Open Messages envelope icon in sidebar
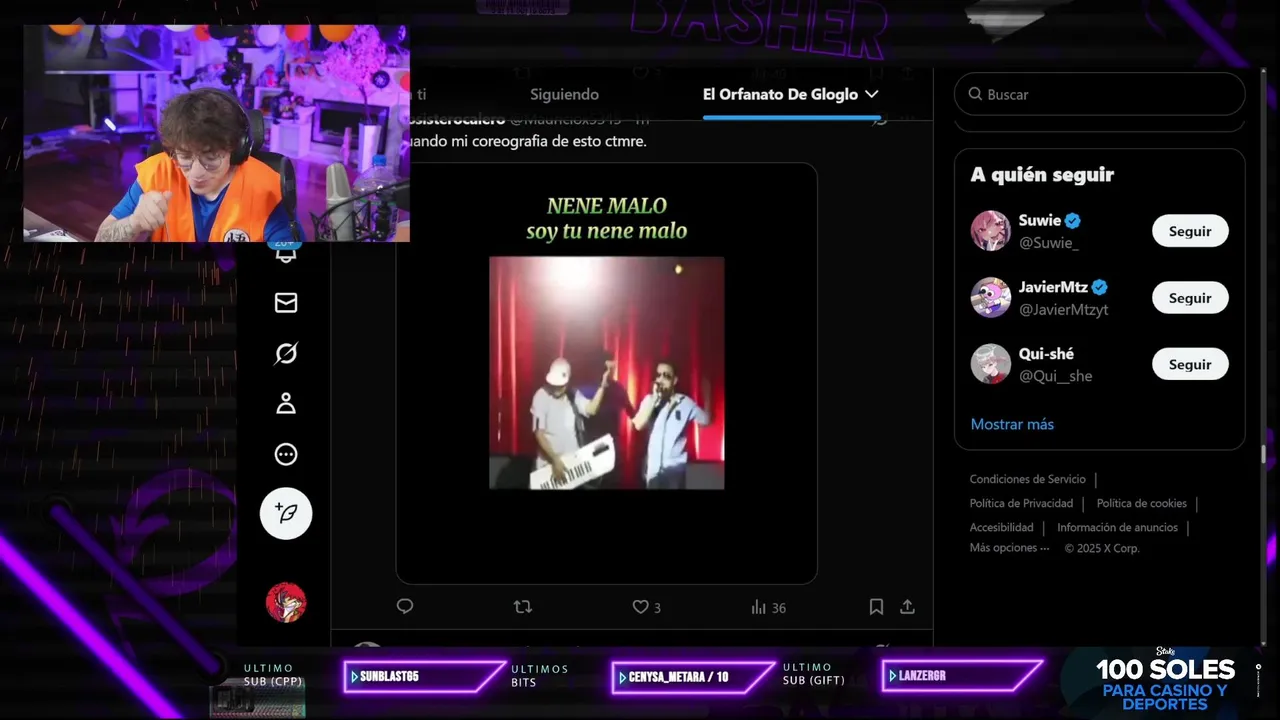This screenshot has height=720, width=1280. tap(286, 303)
